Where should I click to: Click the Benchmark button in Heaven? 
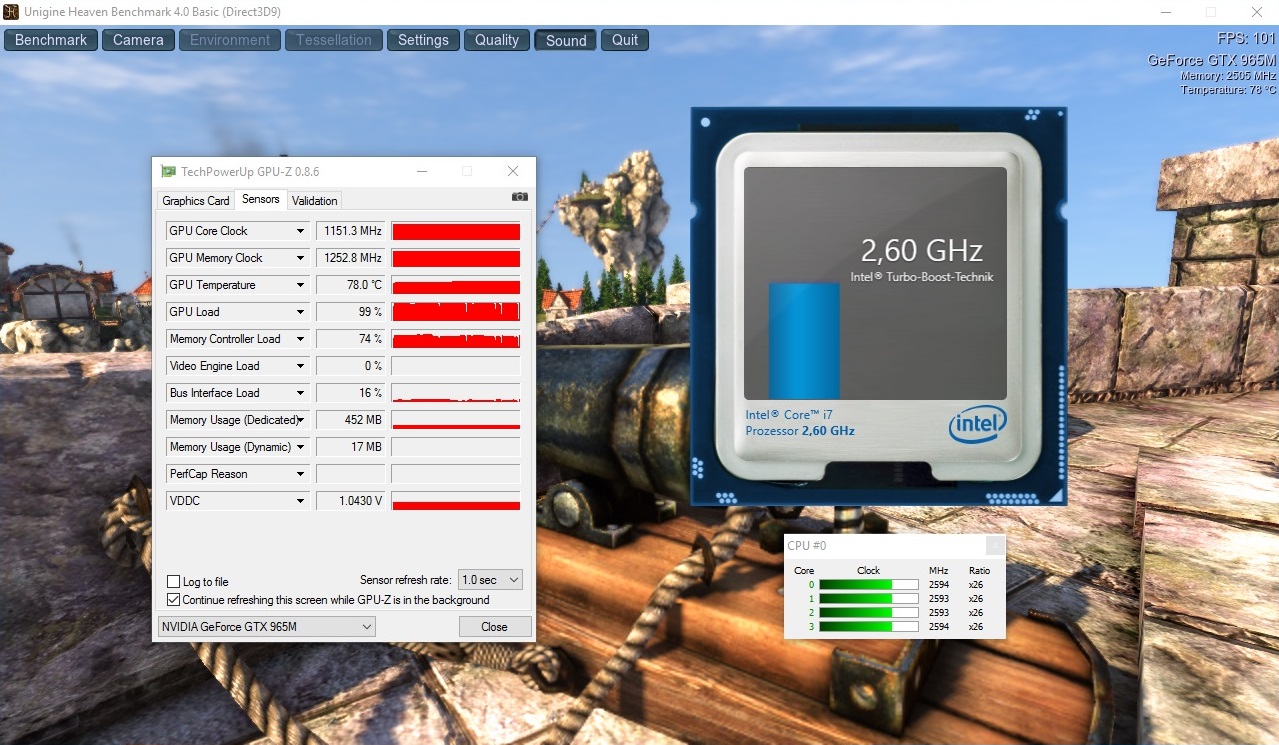coord(51,40)
